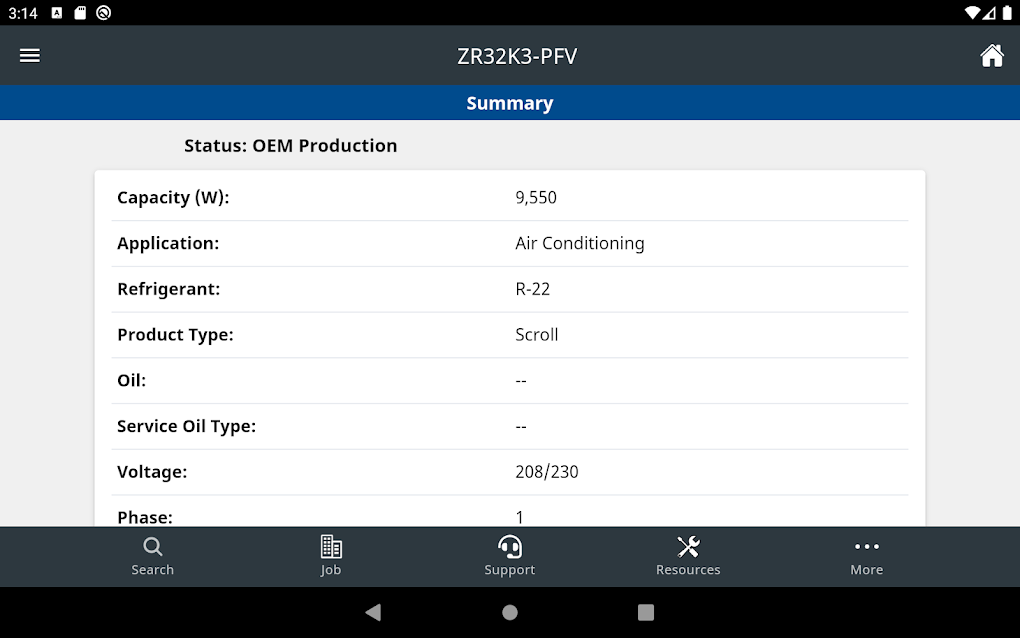Viewport: 1020px width, 638px height.
Task: Select the Capacity (W) row
Action: (510, 198)
